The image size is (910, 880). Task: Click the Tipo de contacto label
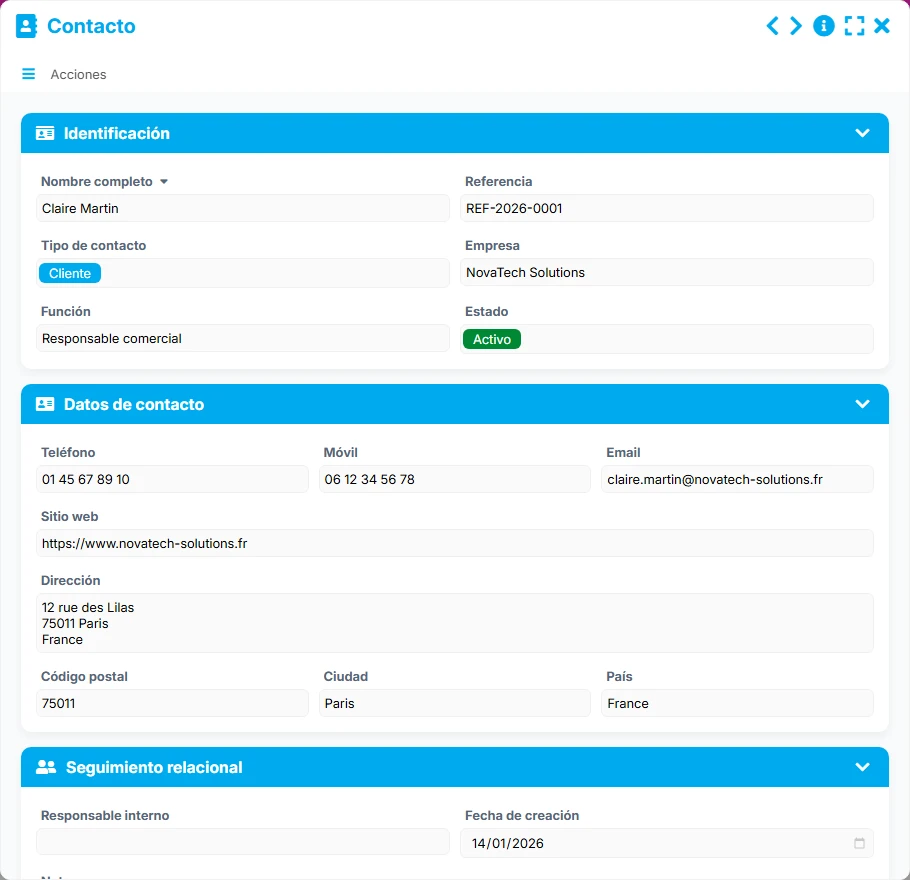coord(93,246)
